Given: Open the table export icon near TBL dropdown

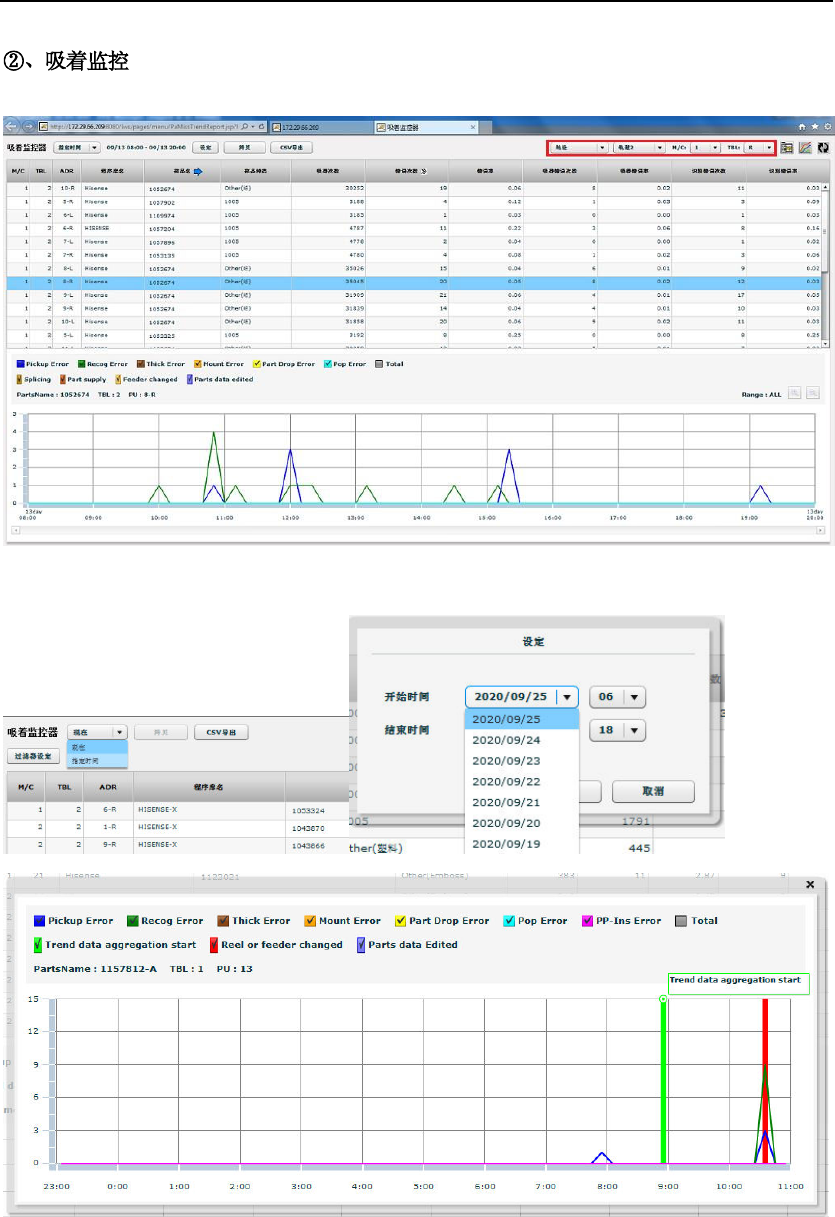Looking at the screenshot, I should pyautogui.click(x=787, y=147).
